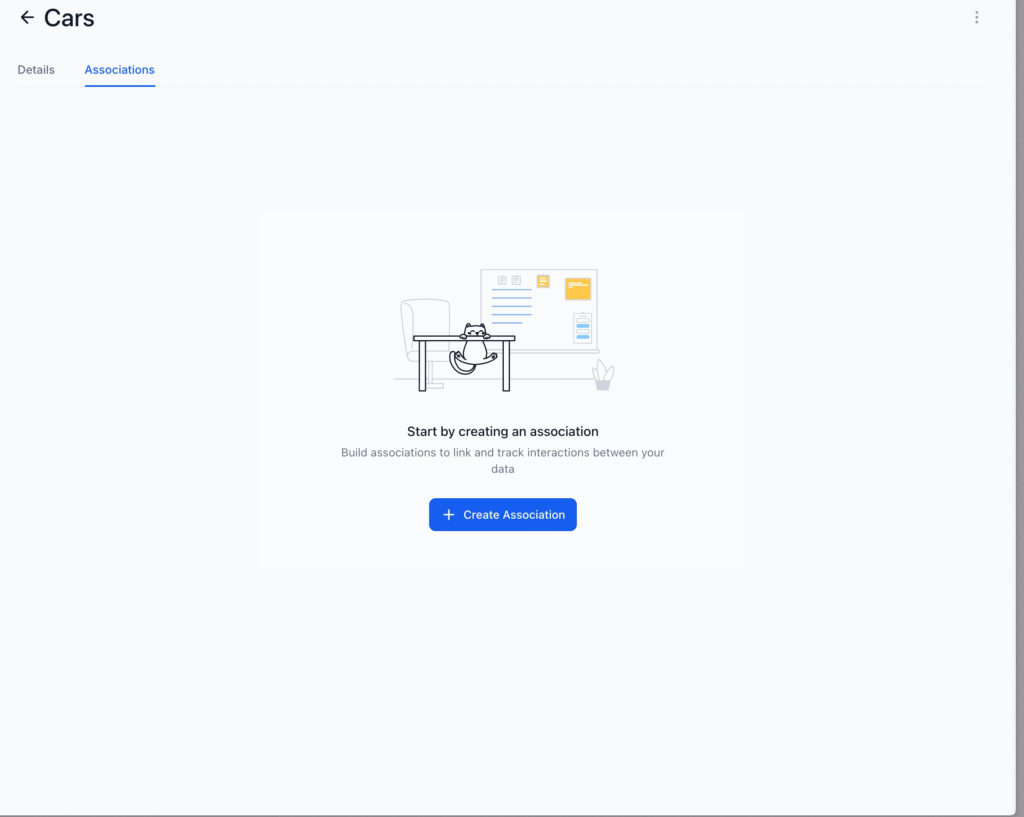
Task: Click the left grey clipboard icon on whiteboard
Action: coord(502,281)
